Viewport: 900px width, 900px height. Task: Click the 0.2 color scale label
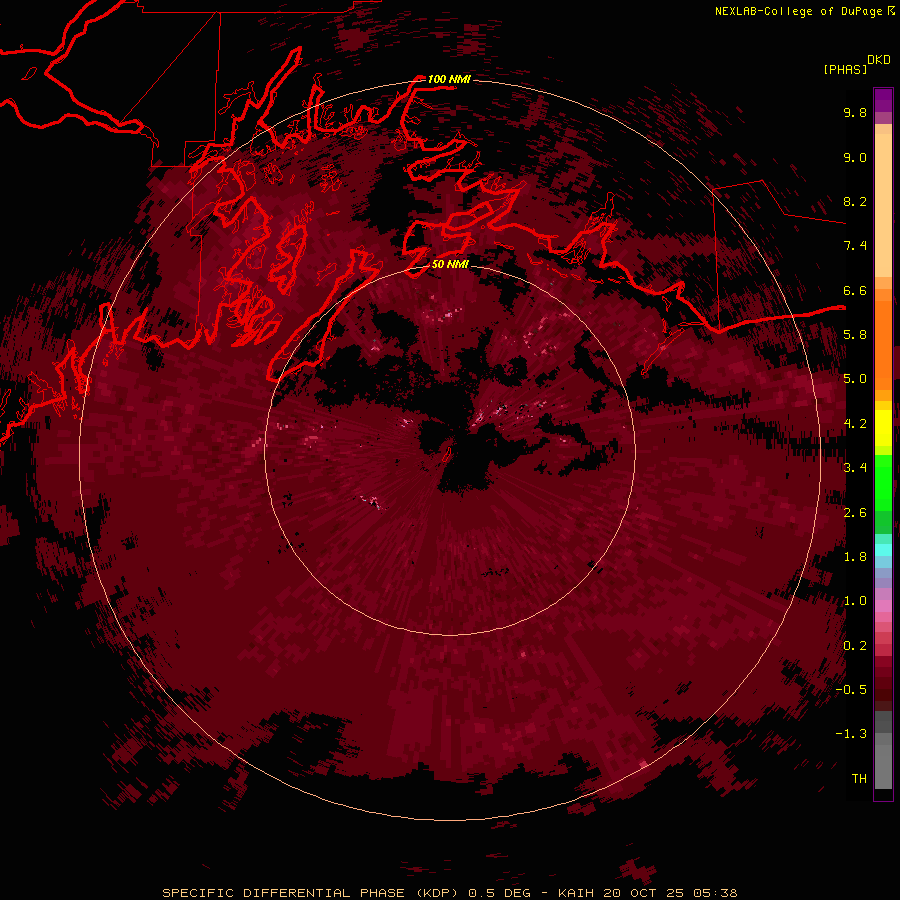(855, 646)
